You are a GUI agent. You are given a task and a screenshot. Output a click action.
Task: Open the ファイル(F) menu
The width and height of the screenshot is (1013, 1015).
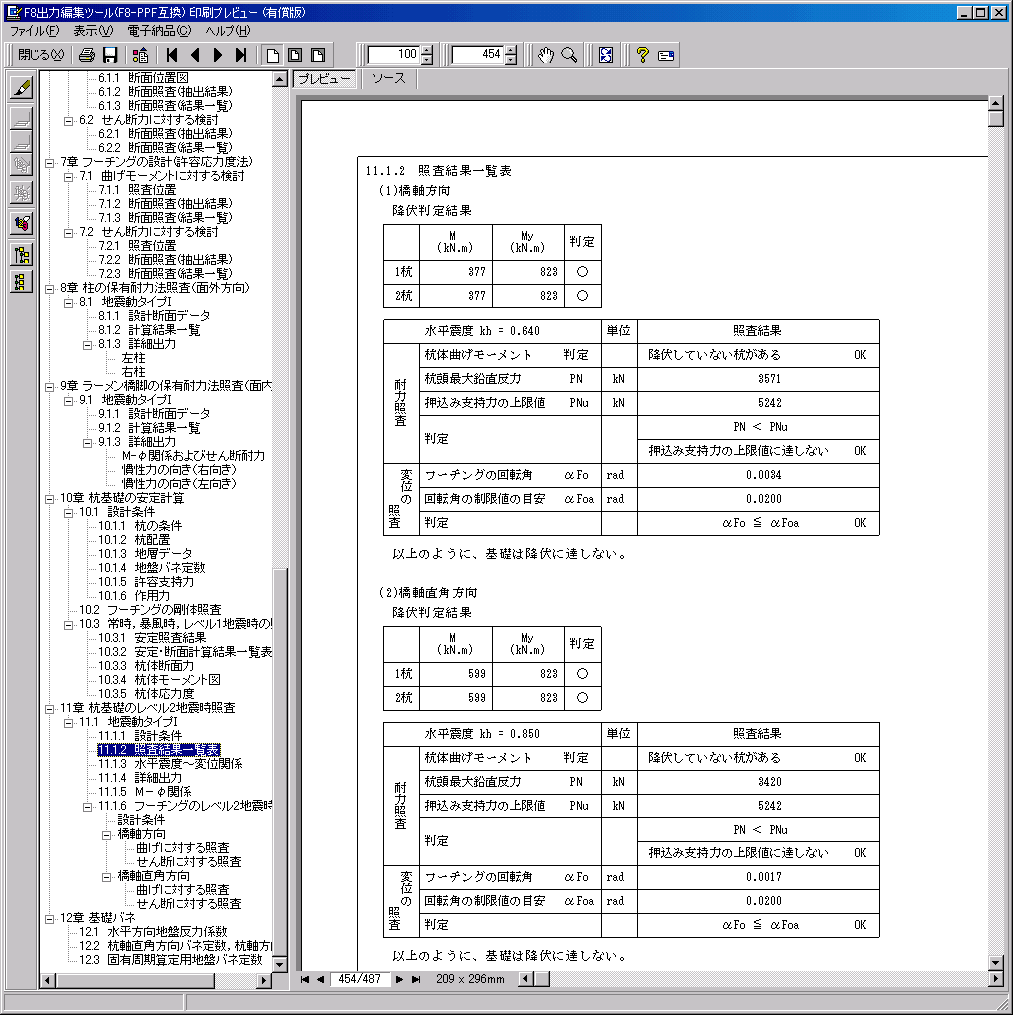coord(34,30)
